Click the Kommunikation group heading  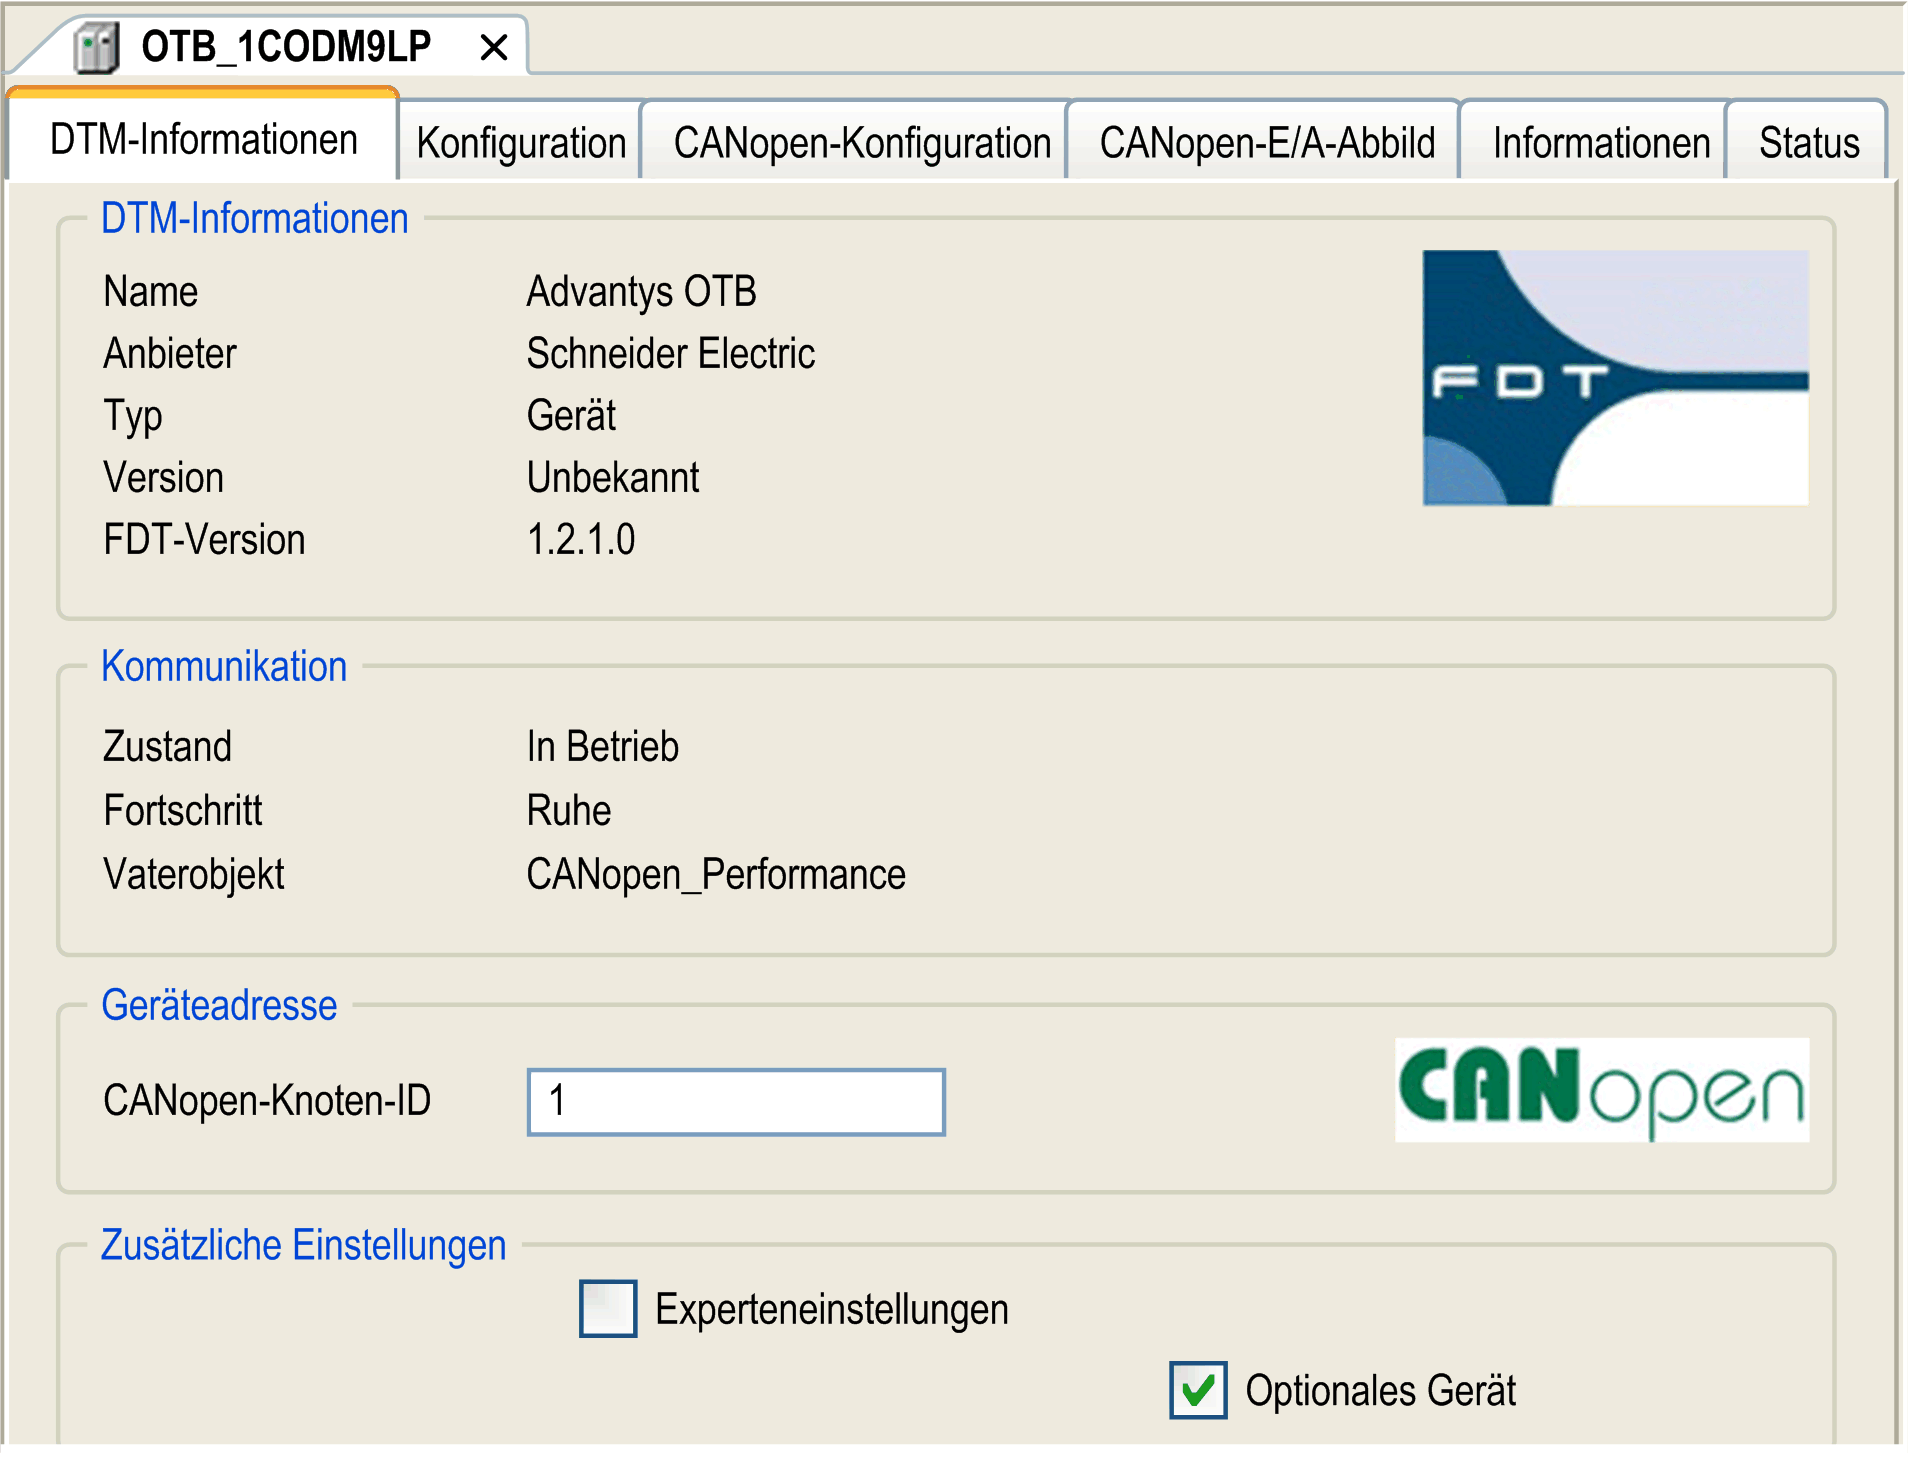[x=224, y=666]
